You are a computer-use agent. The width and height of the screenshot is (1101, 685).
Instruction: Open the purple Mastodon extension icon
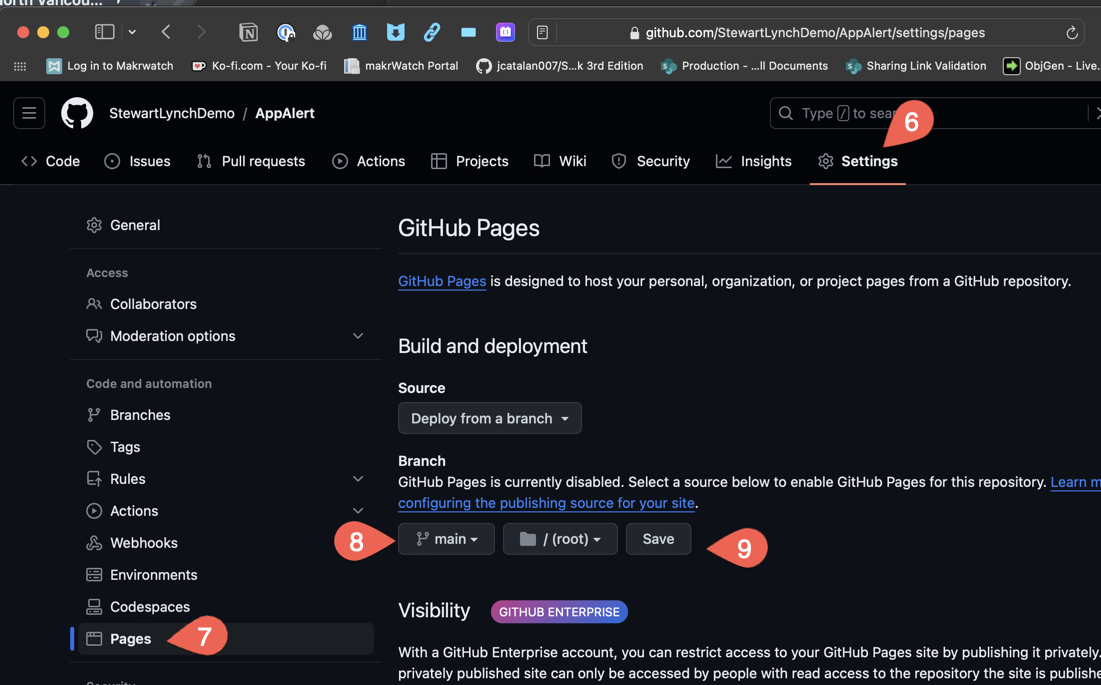click(506, 32)
